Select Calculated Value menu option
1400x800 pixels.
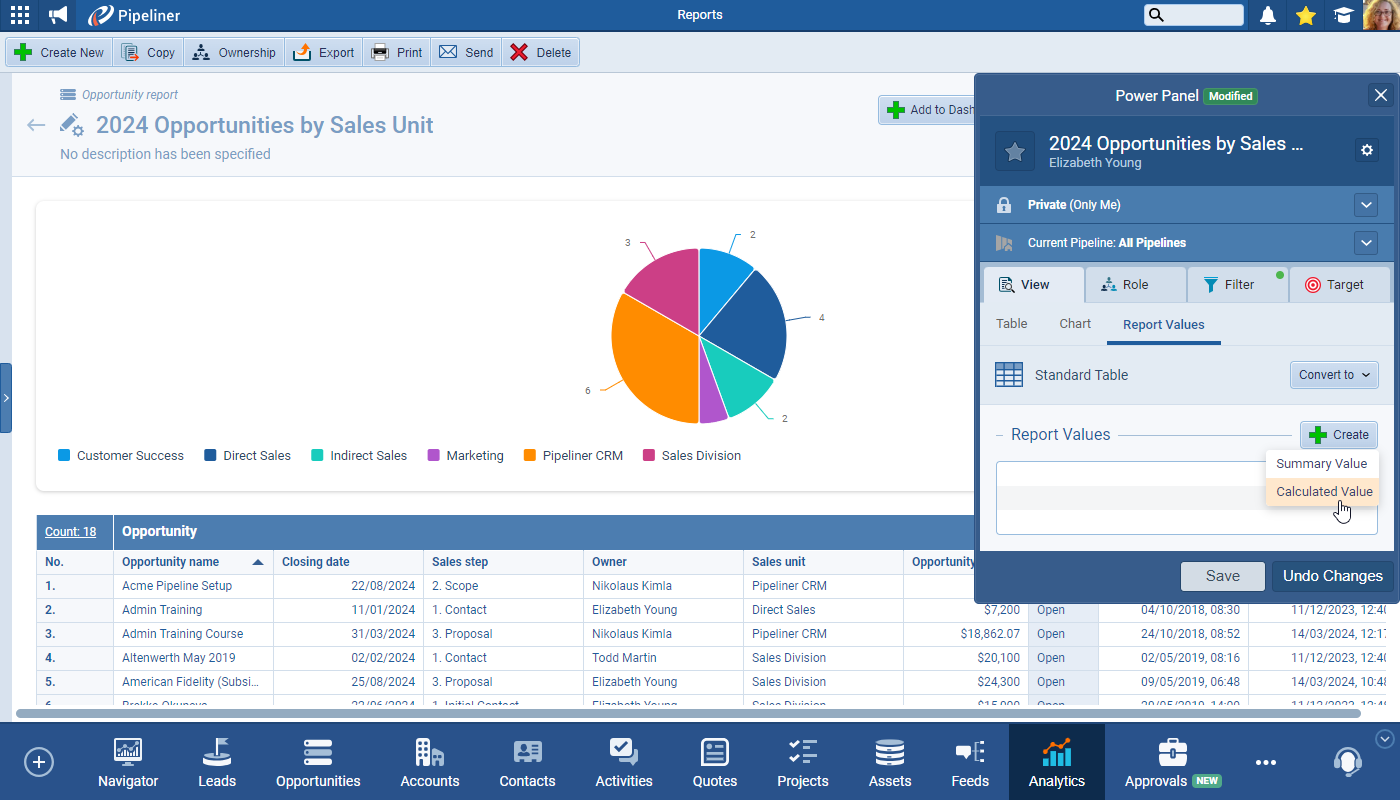1323,491
